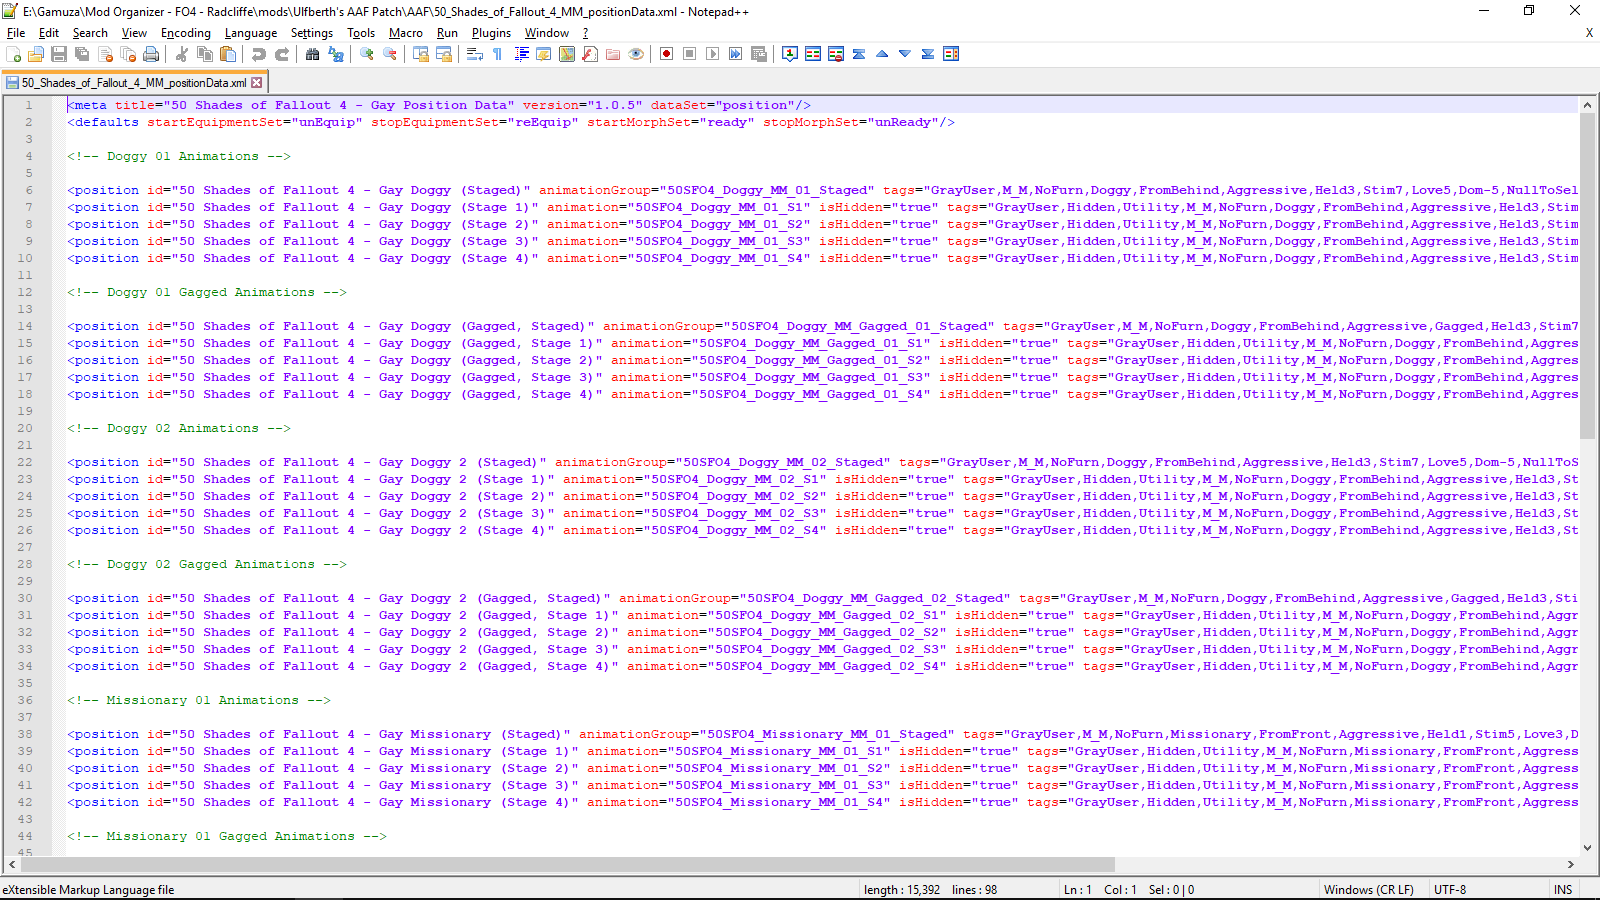Show the Document Map panel
Screen dimensions: 1600x900
pyautogui.click(x=567, y=54)
